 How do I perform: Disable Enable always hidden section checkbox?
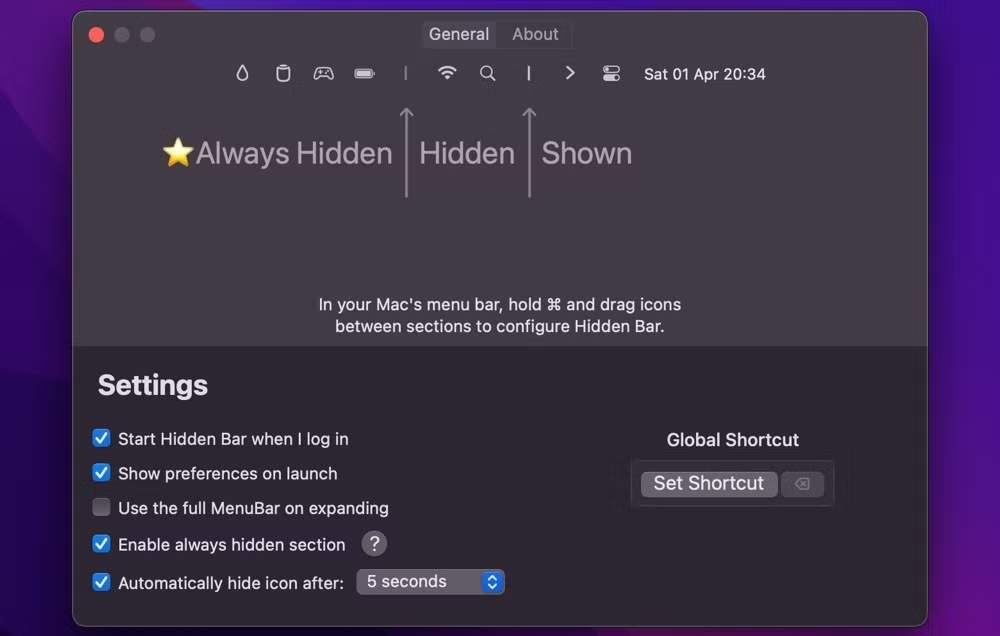[101, 544]
